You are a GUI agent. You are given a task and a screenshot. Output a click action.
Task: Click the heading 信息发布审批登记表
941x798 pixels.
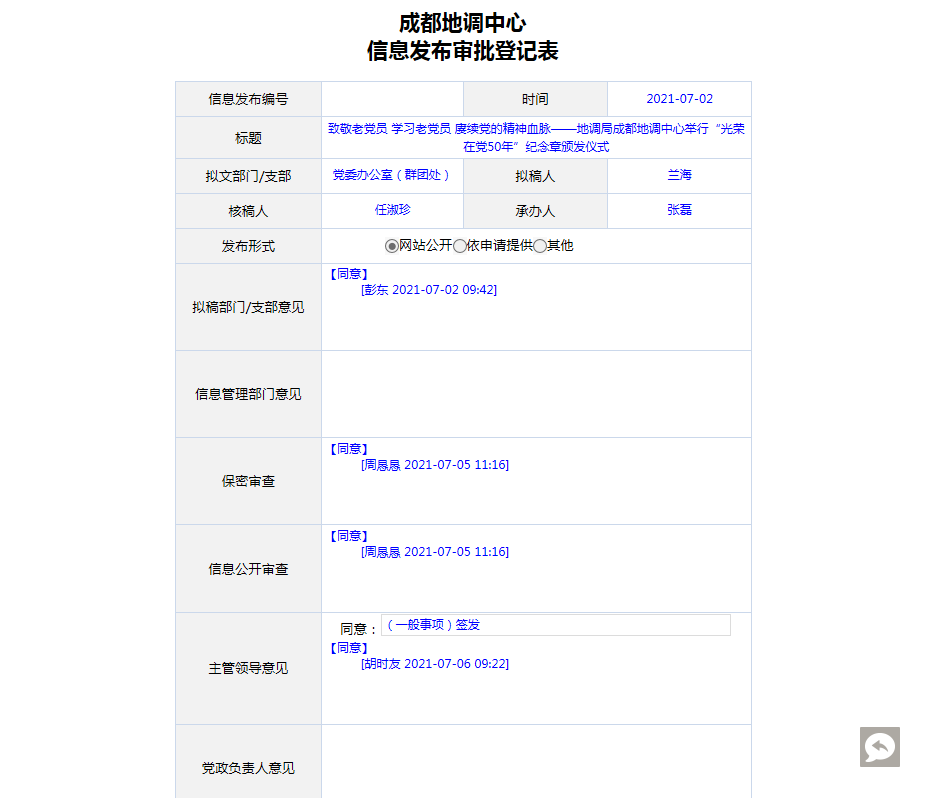pos(463,51)
